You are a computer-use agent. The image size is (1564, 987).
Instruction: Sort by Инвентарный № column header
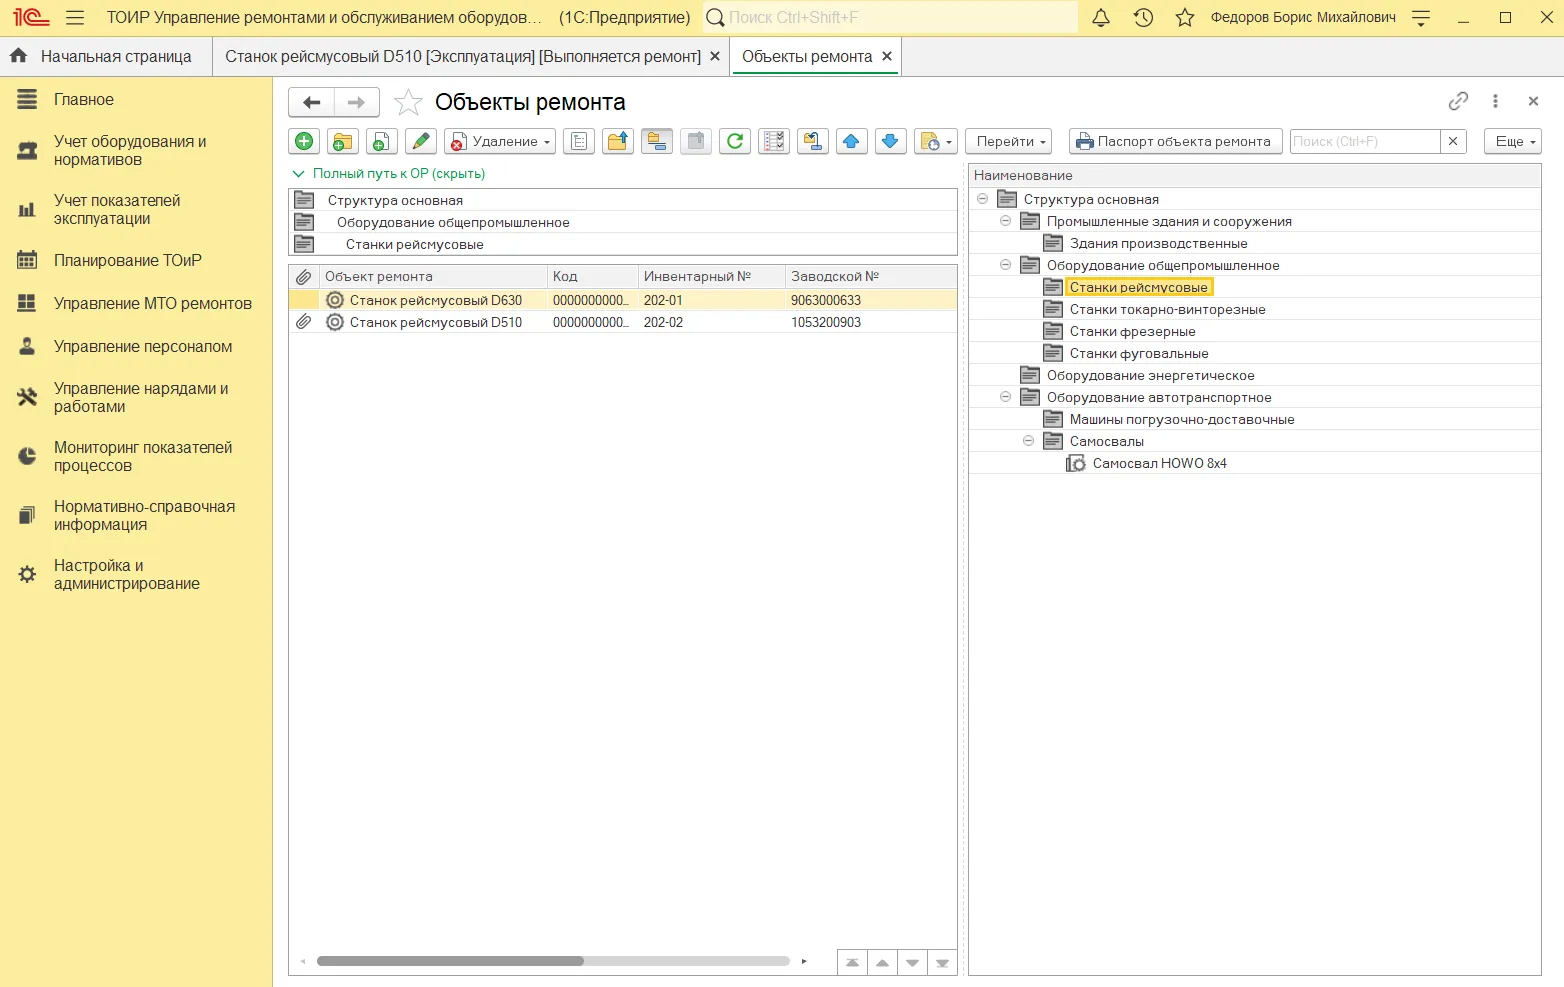point(711,276)
